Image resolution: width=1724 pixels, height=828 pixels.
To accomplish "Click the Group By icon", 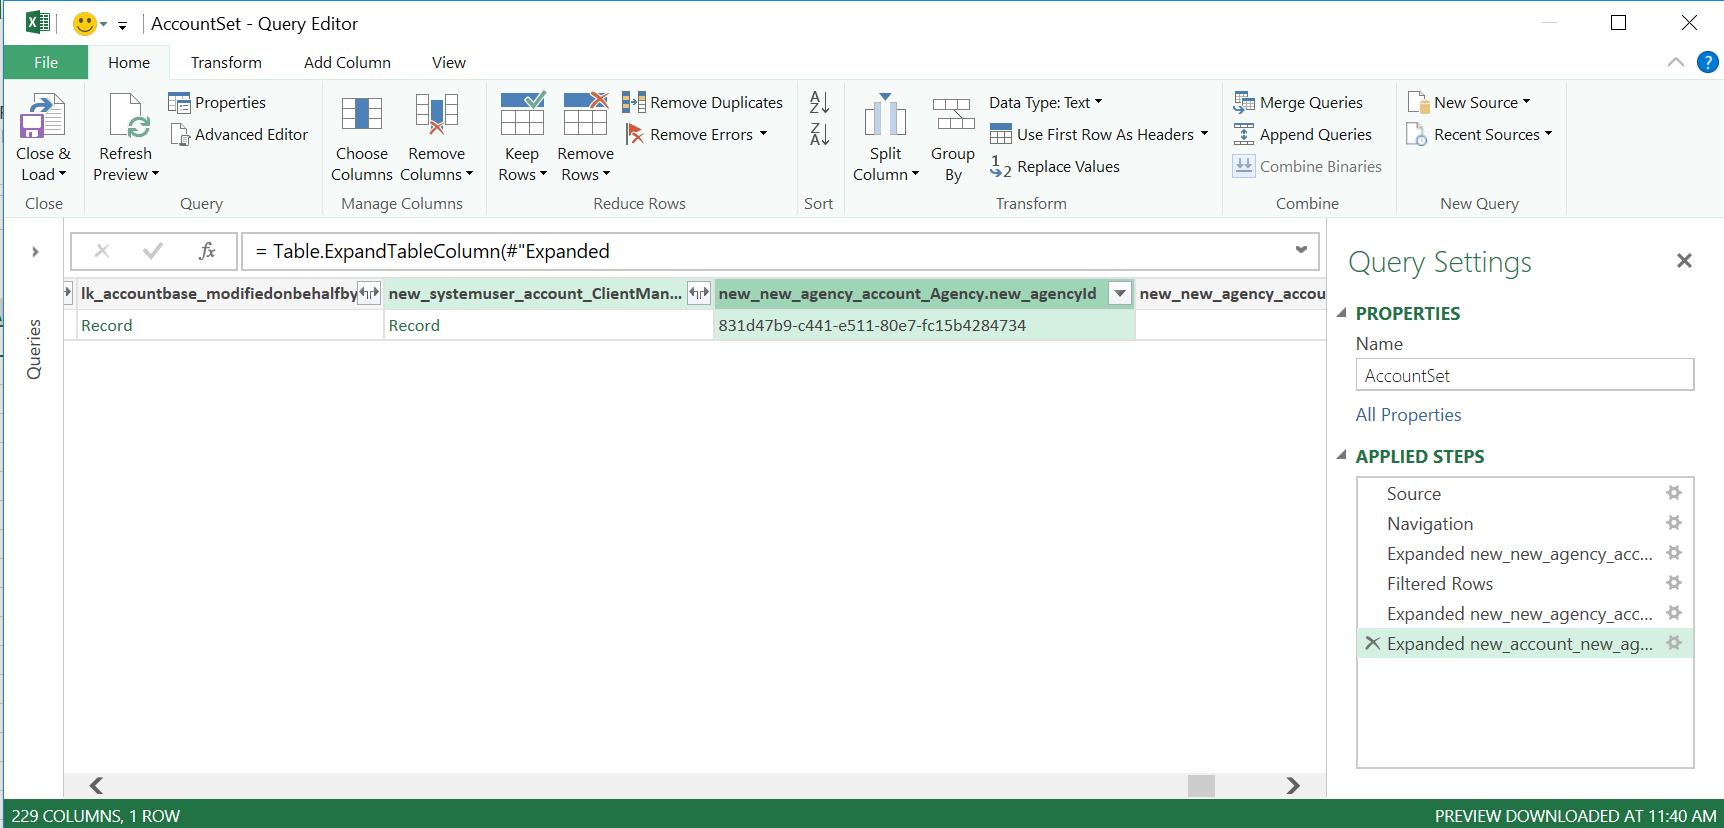I will click(953, 114).
